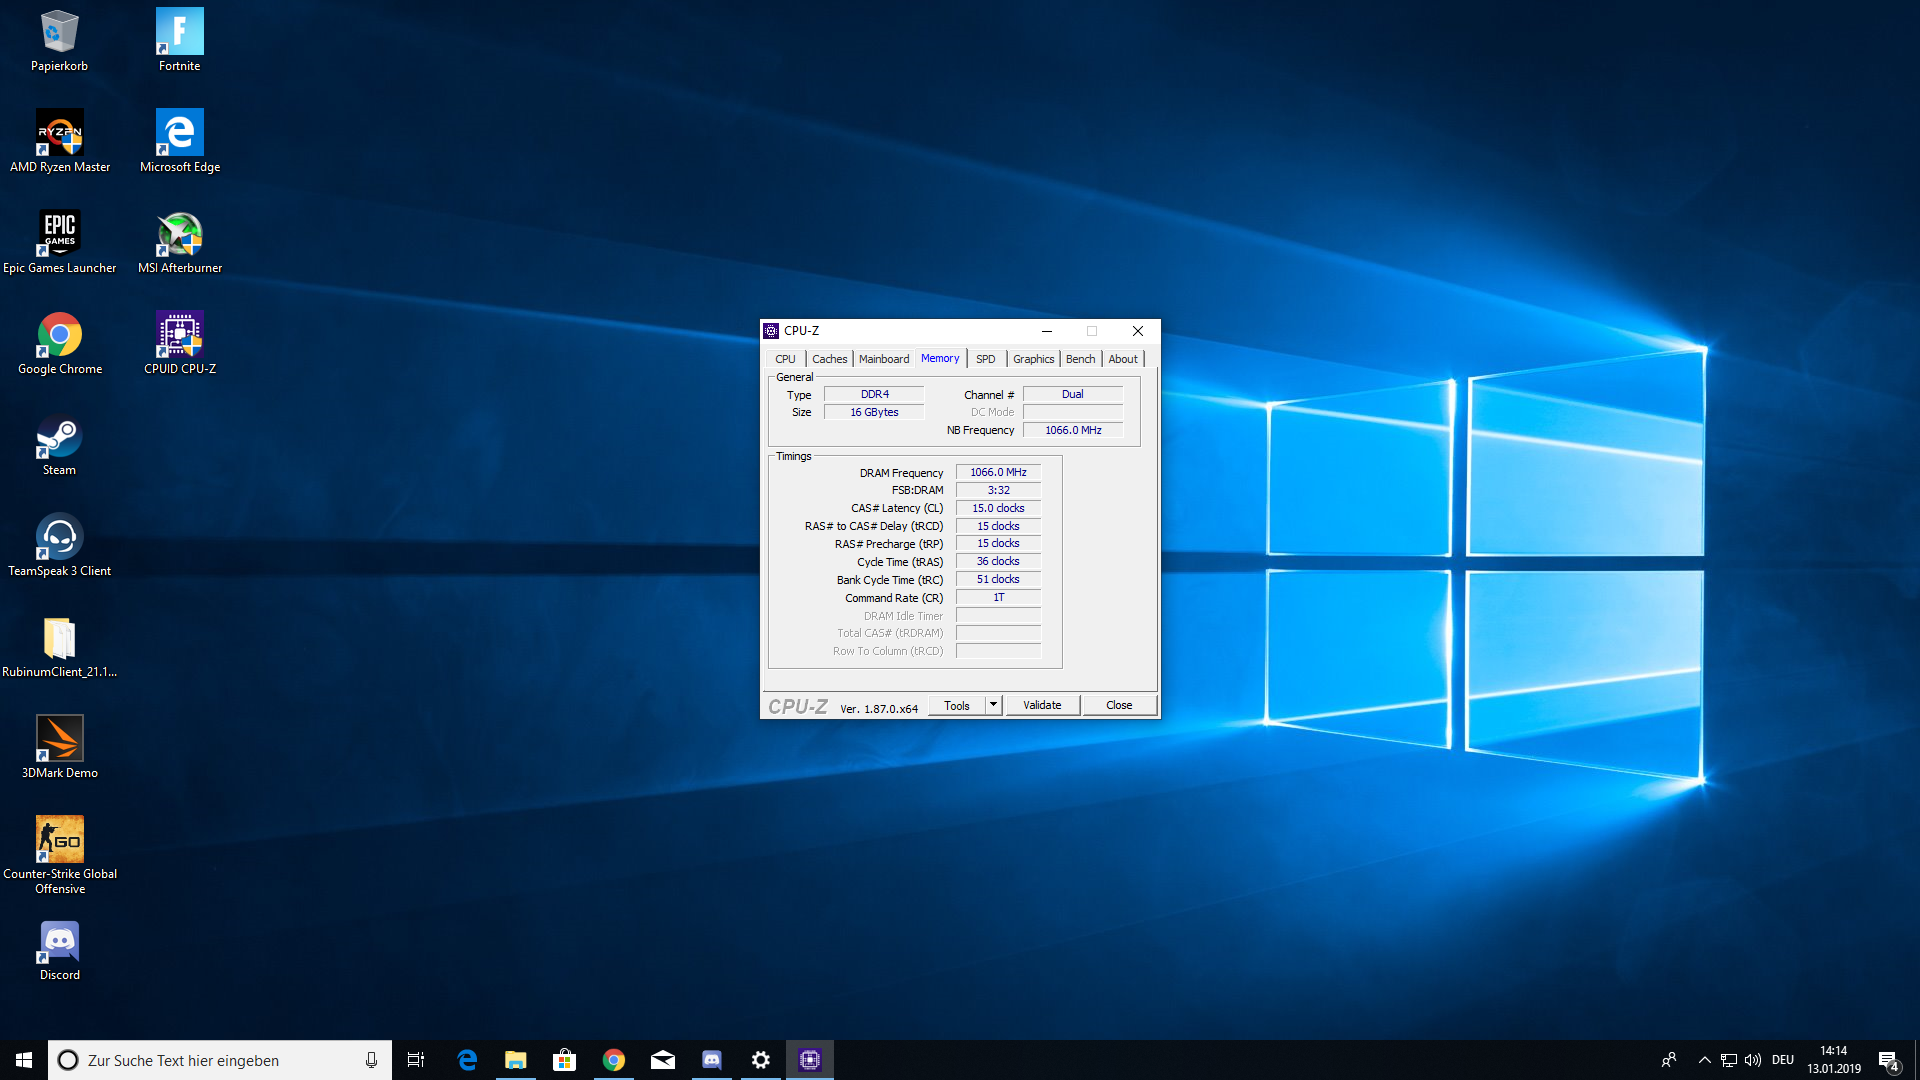The height and width of the screenshot is (1080, 1920).
Task: Expand hidden system tray icons chevron
Action: (x=1704, y=1060)
